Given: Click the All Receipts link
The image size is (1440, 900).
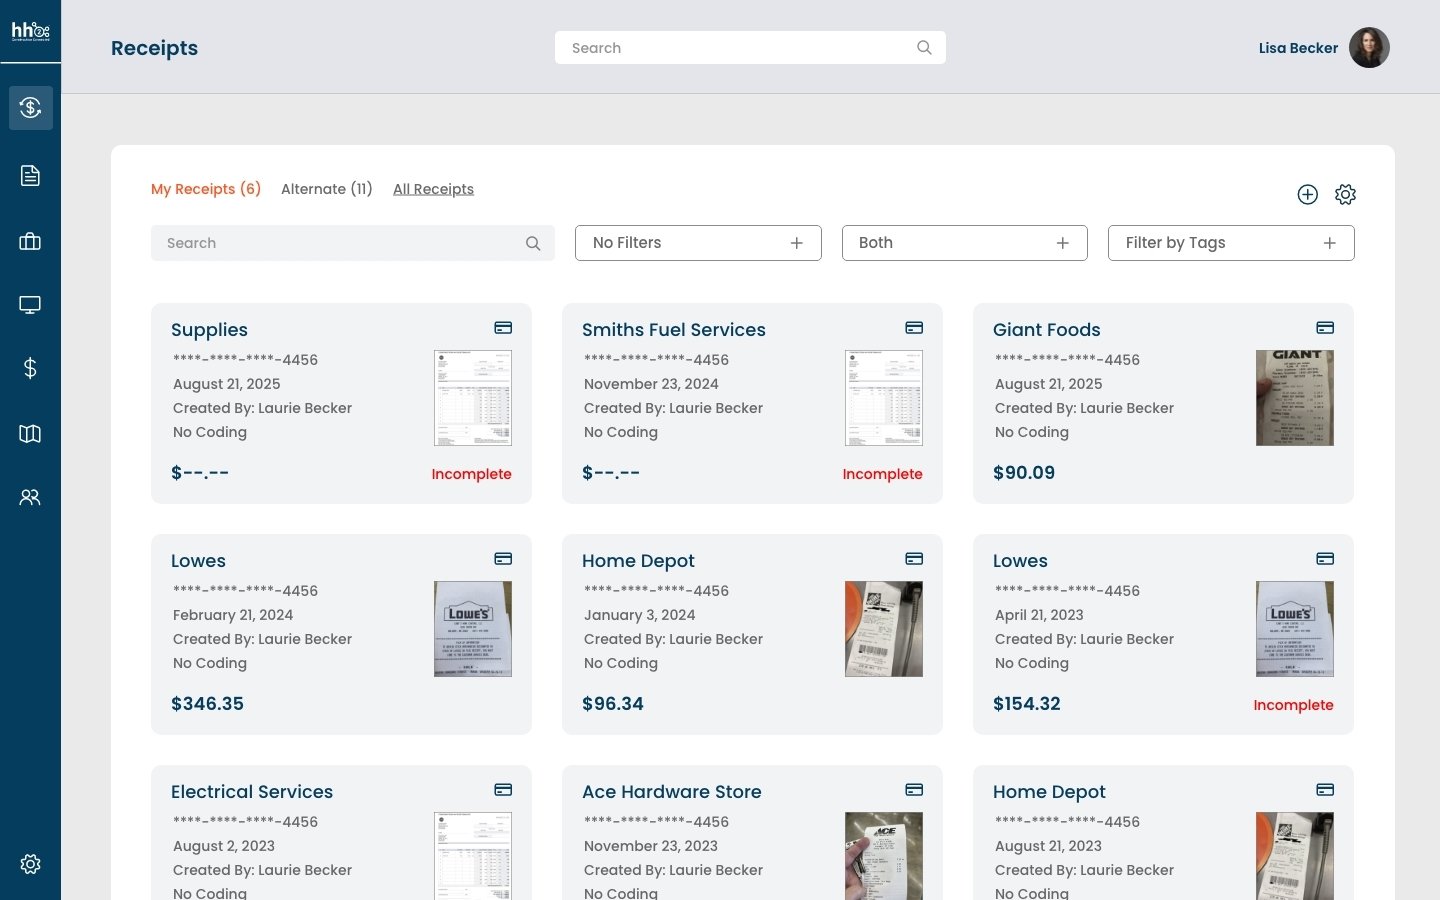Looking at the screenshot, I should click(433, 189).
